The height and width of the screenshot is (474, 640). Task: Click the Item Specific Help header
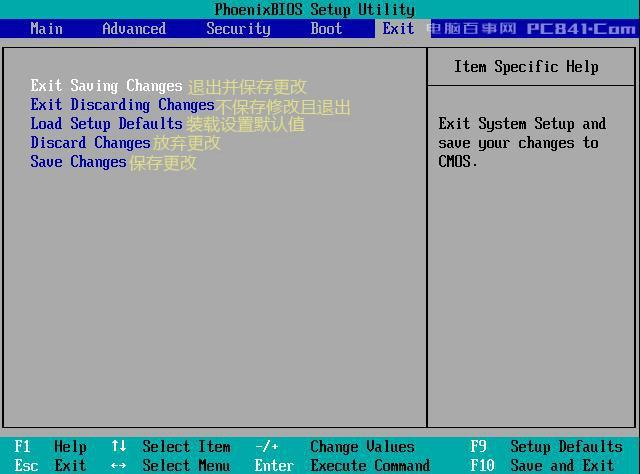(526, 67)
